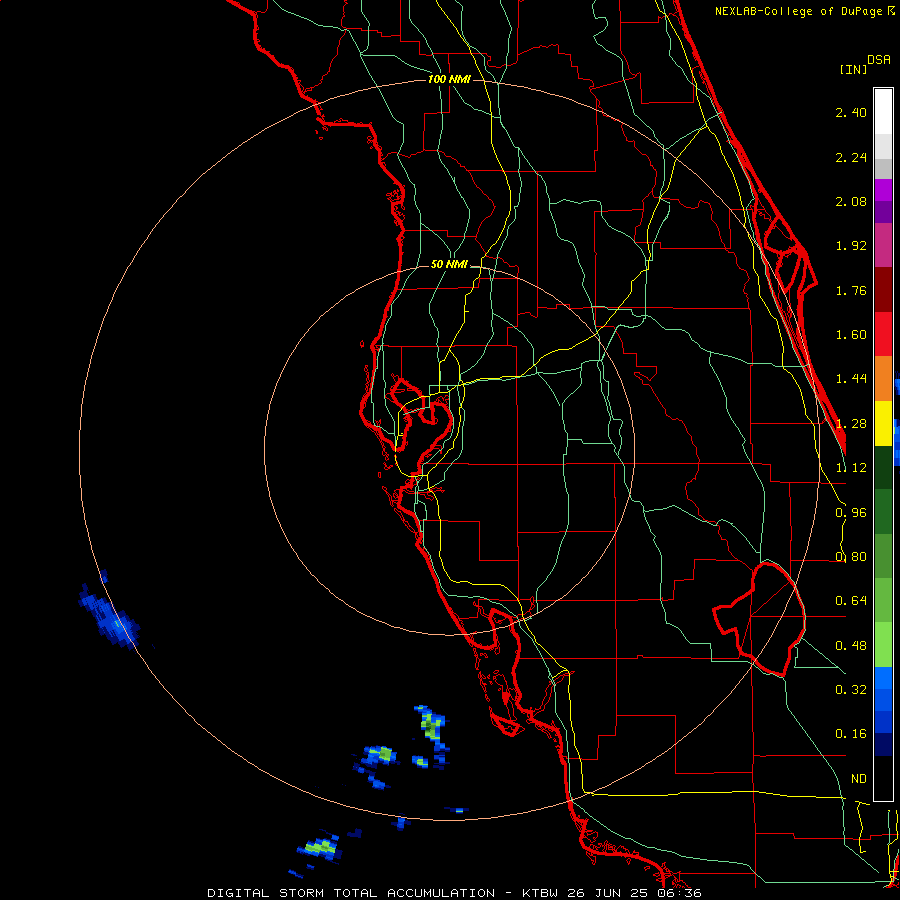Click the dark red color scale swatch
The image size is (900, 900).
tap(883, 290)
